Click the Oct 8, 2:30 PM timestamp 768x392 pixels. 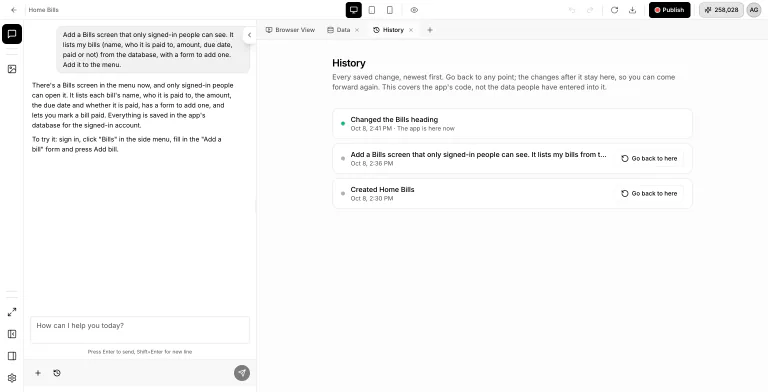(372, 198)
